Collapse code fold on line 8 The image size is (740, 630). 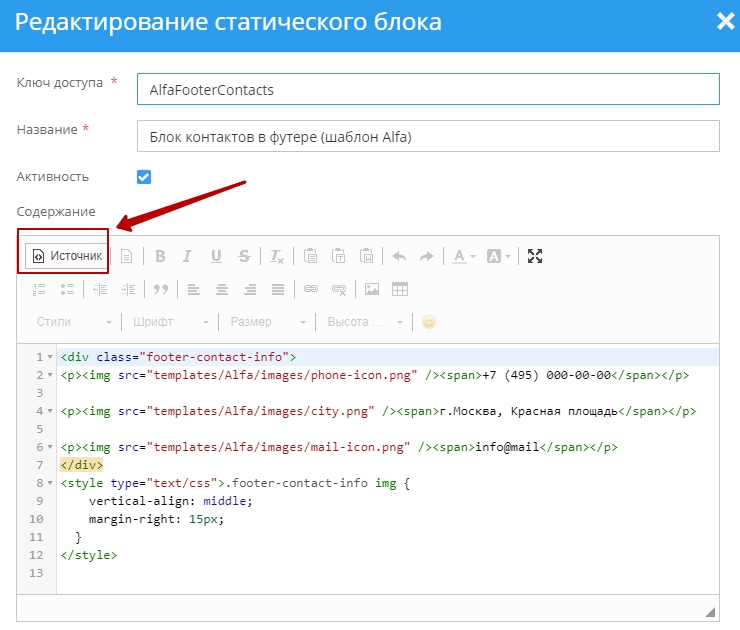[x=50, y=483]
